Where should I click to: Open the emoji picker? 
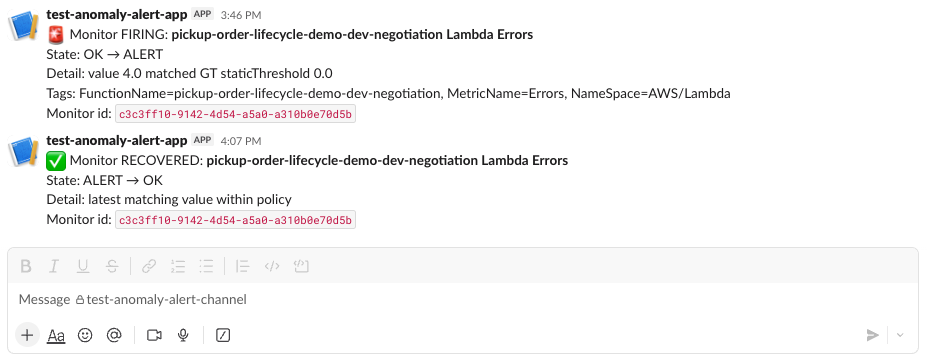coord(85,335)
